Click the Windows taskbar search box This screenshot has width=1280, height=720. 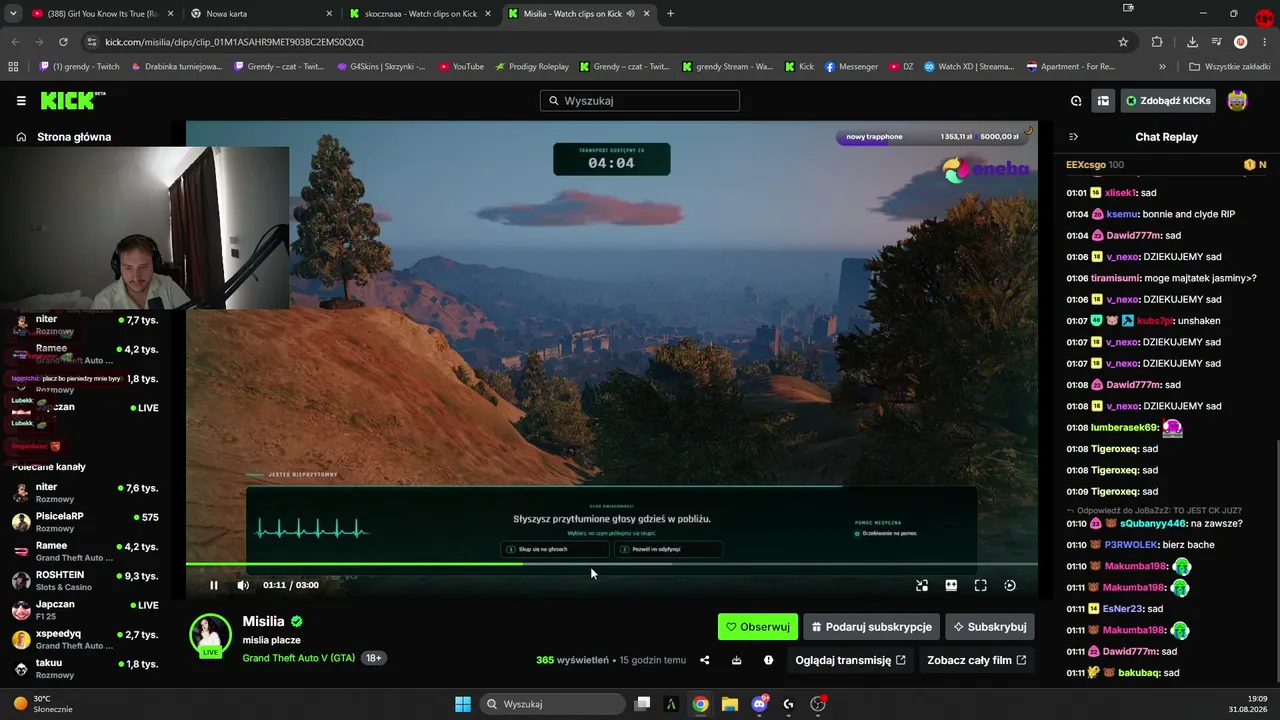point(552,704)
